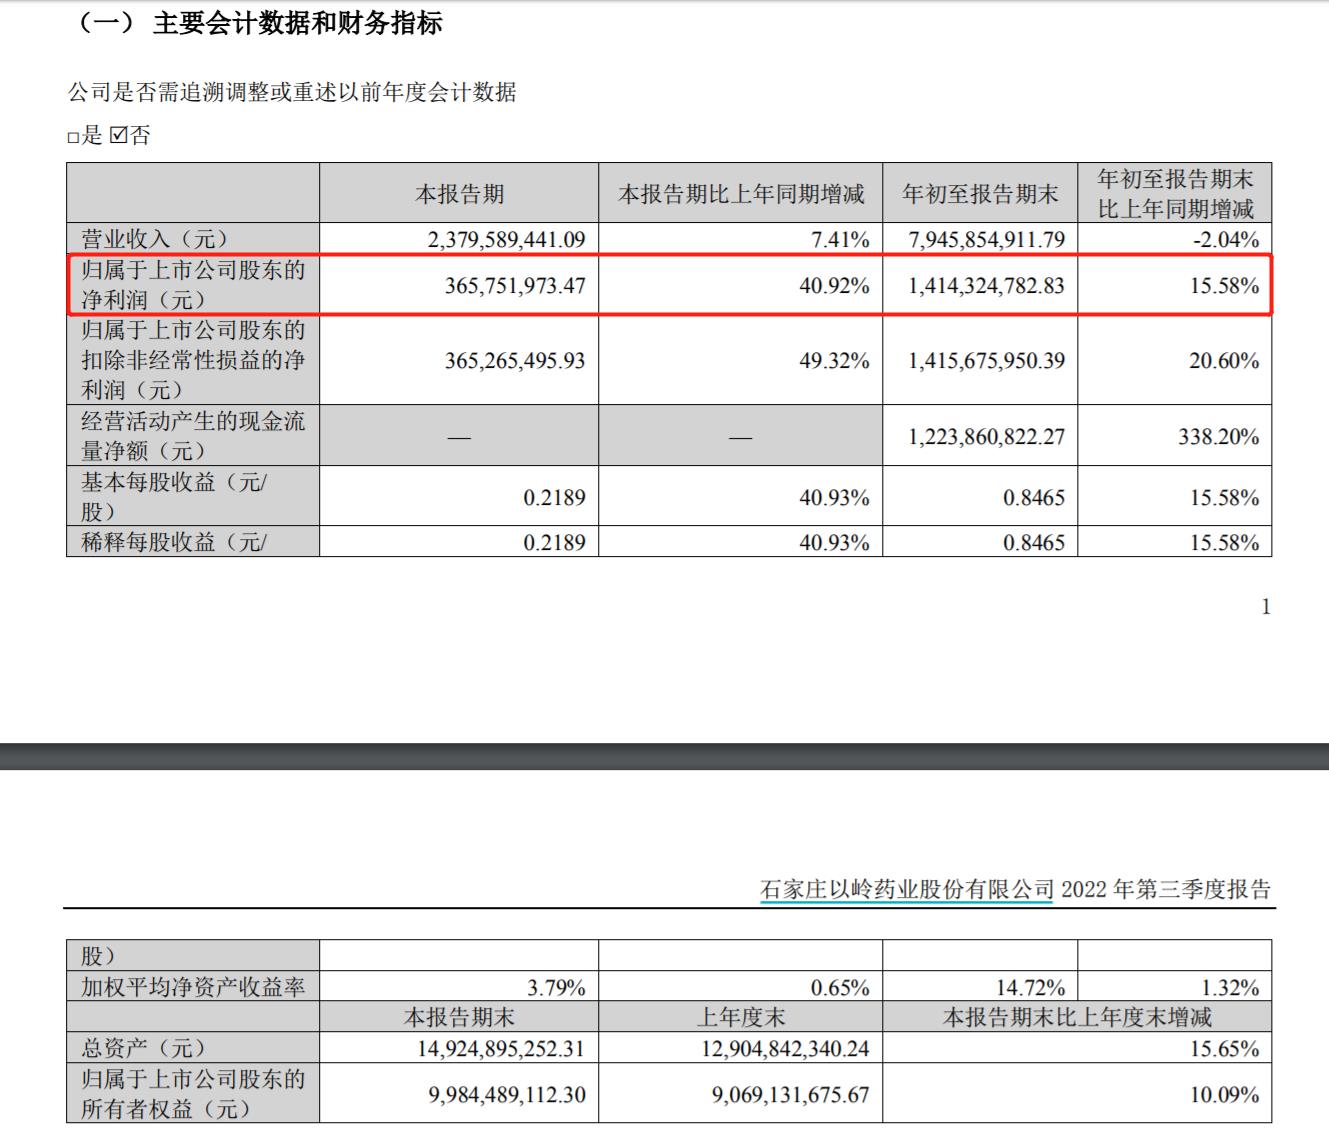
Task: Click the 年初至报告期末比上年同期增减 column header
Action: 1175,194
